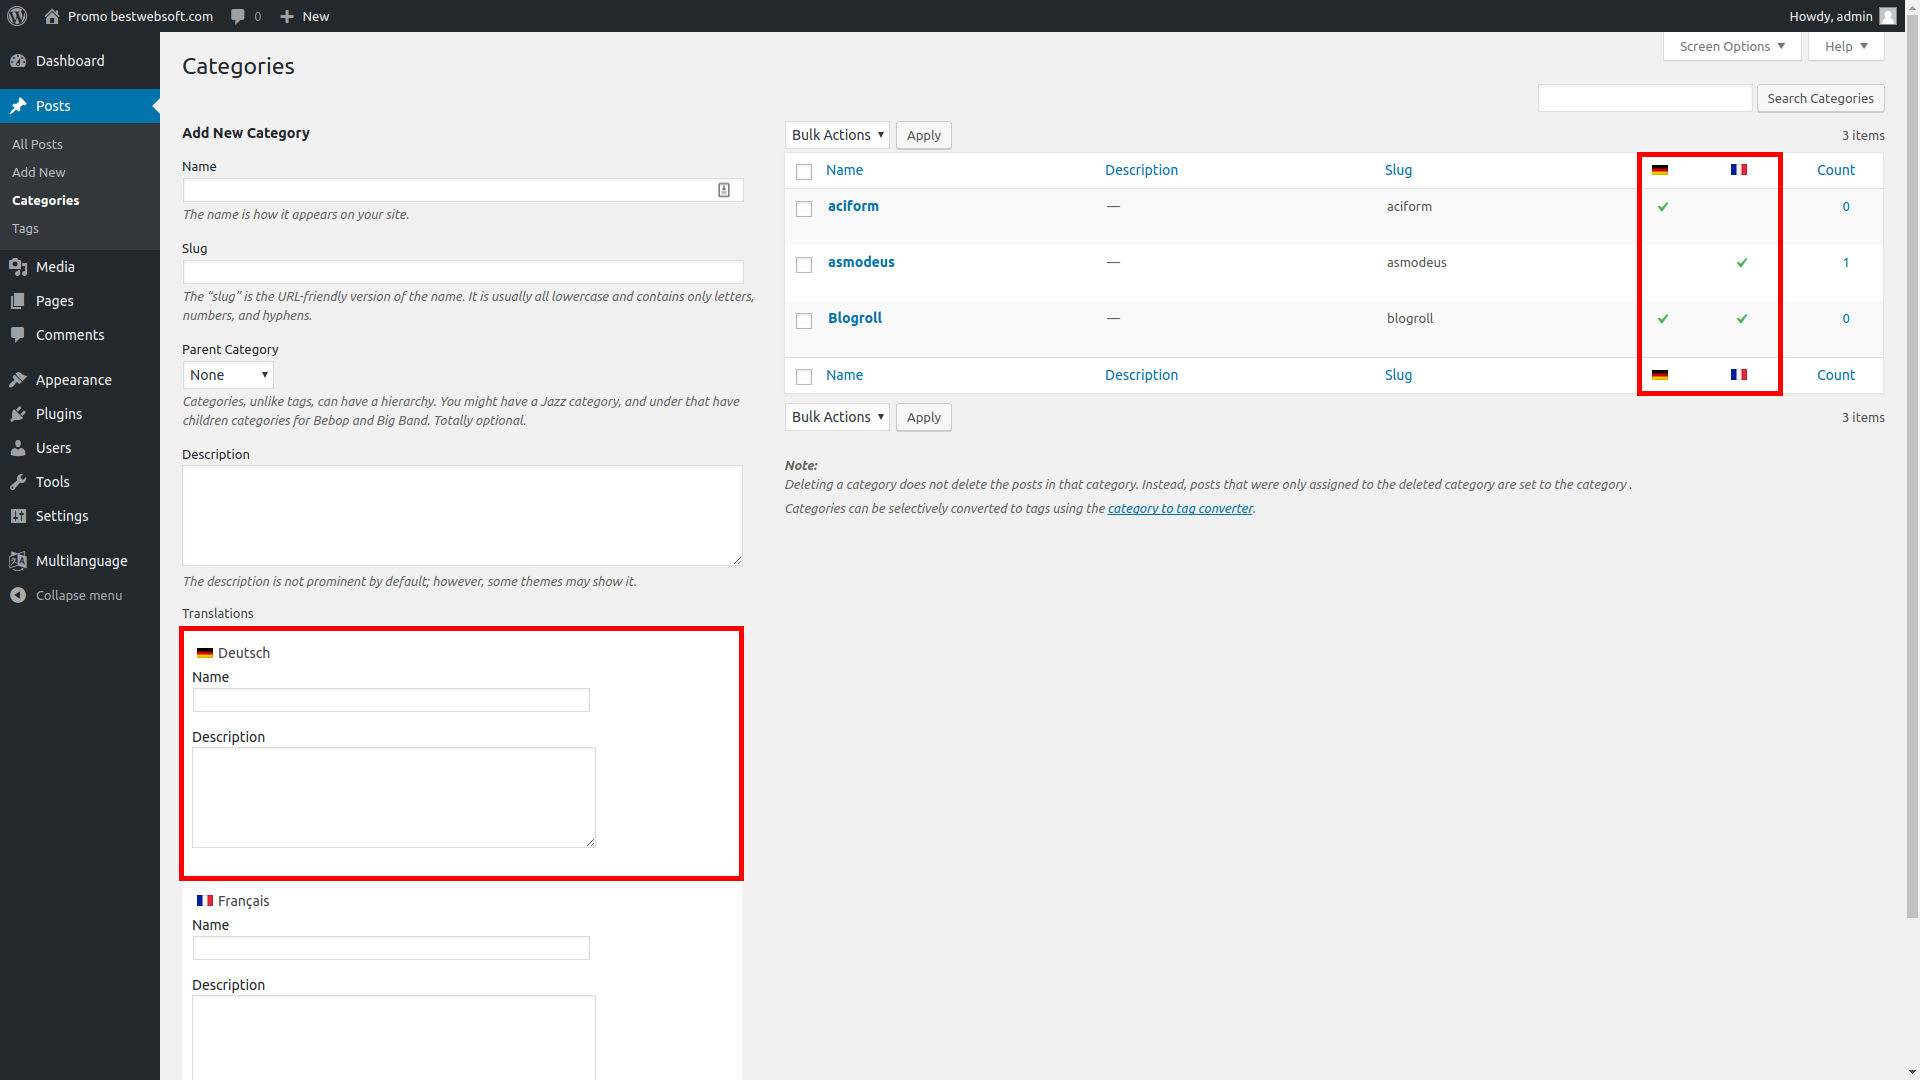1920x1080 pixels.
Task: Open the Parent Category dropdown
Action: point(228,375)
